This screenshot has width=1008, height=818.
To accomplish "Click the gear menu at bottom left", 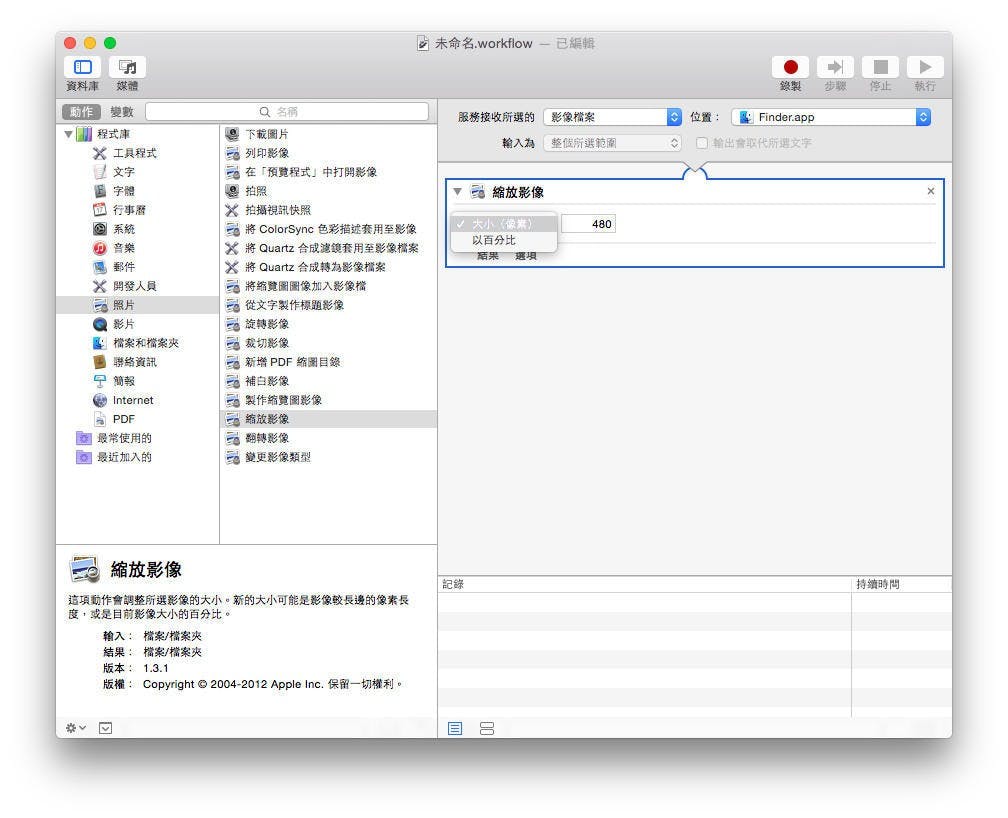I will tap(76, 728).
